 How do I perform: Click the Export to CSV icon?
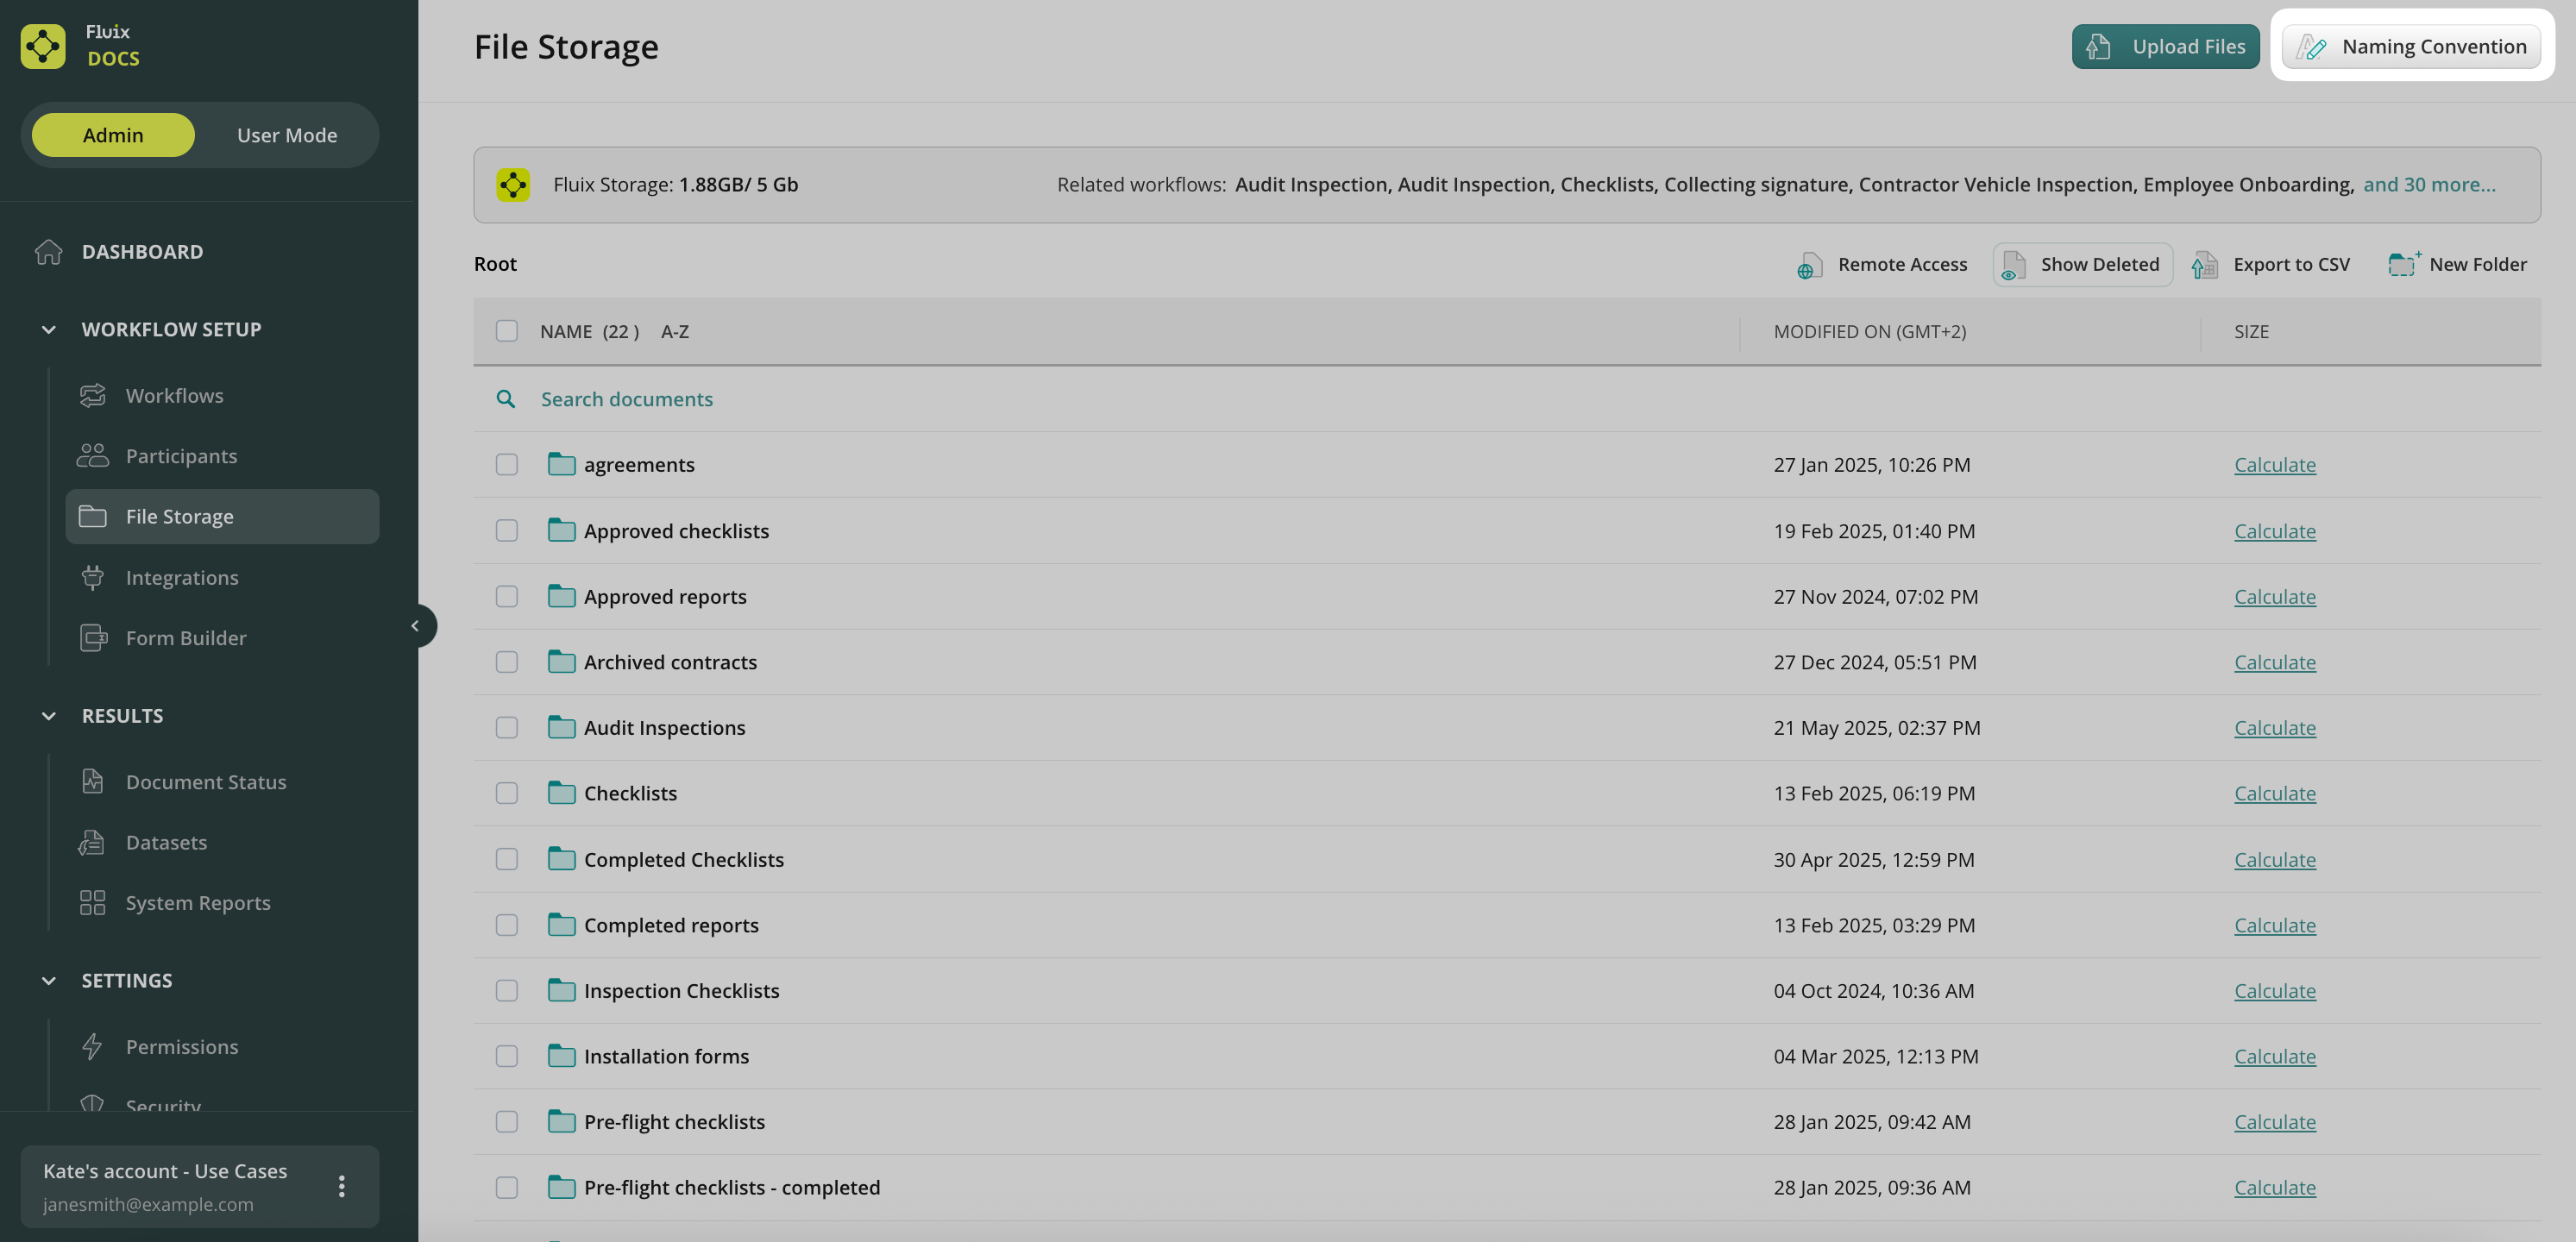pos(2204,265)
